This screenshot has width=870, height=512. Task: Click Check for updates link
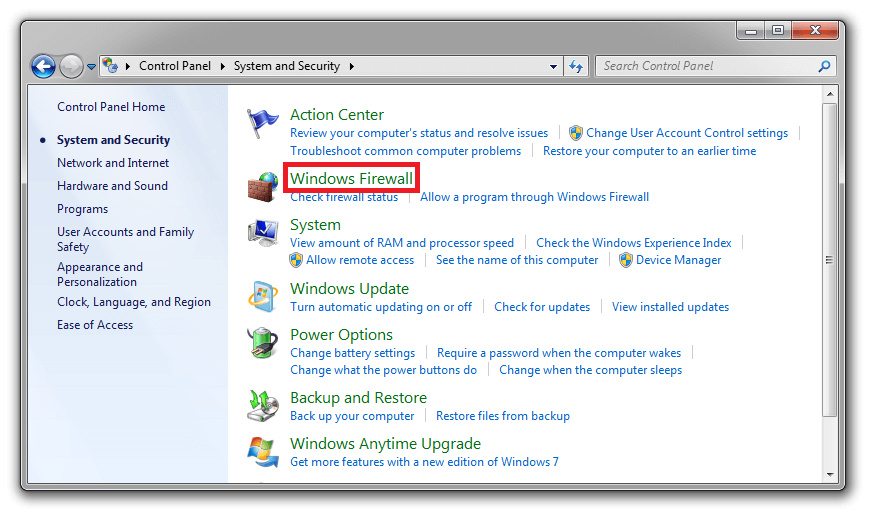[542, 307]
